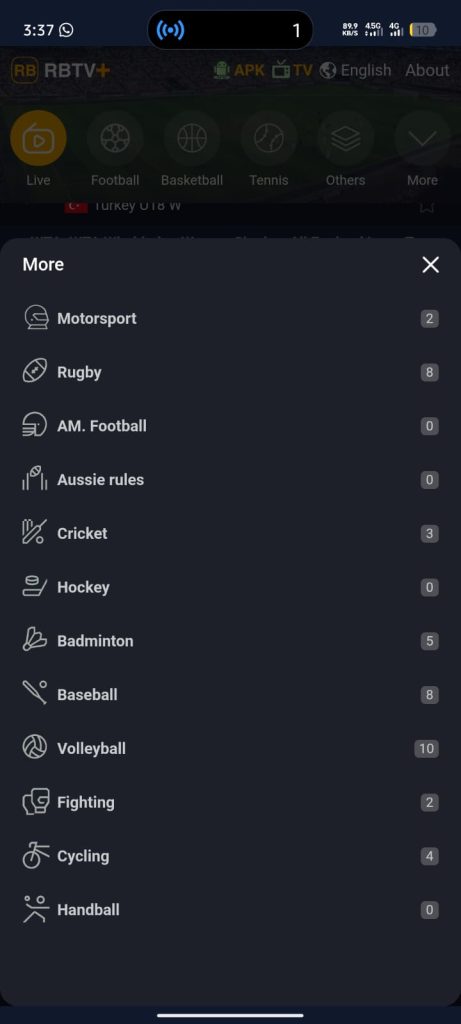Open the Fighting category
Image resolution: width=461 pixels, height=1024 pixels.
click(230, 802)
